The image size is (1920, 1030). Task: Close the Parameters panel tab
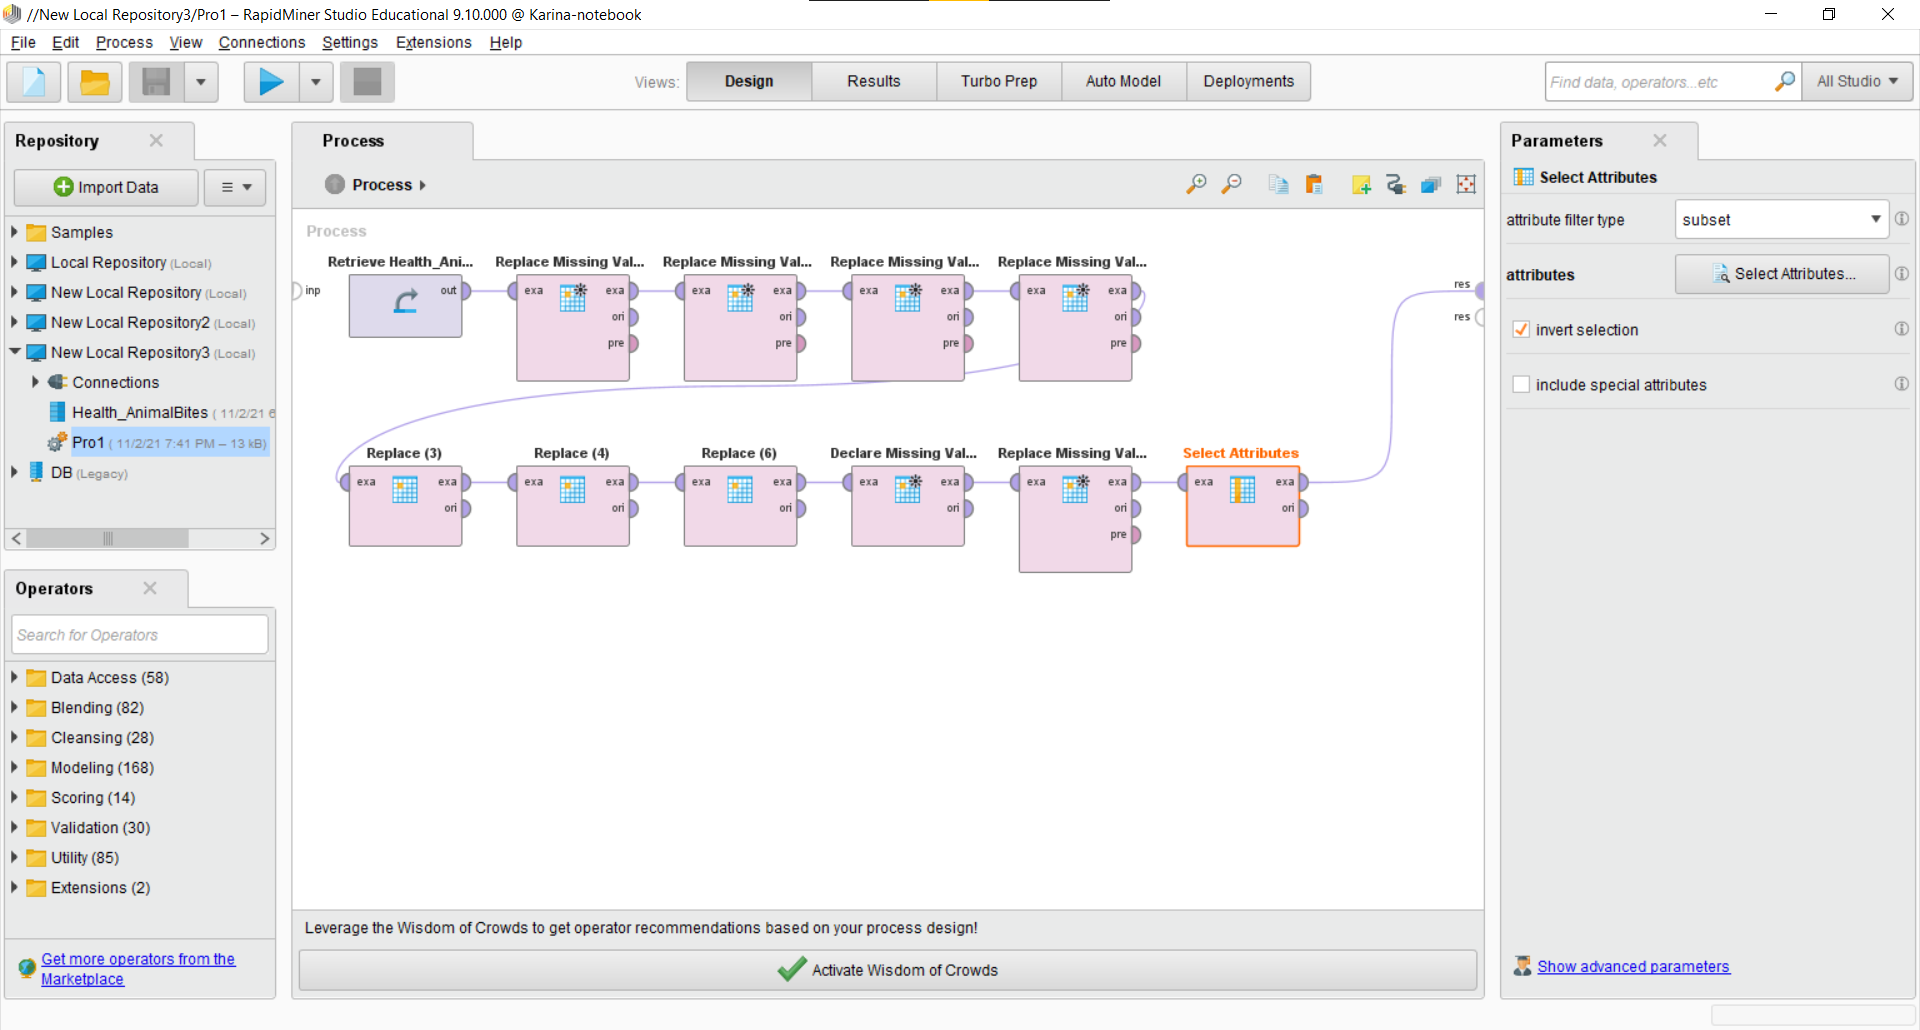(x=1660, y=141)
